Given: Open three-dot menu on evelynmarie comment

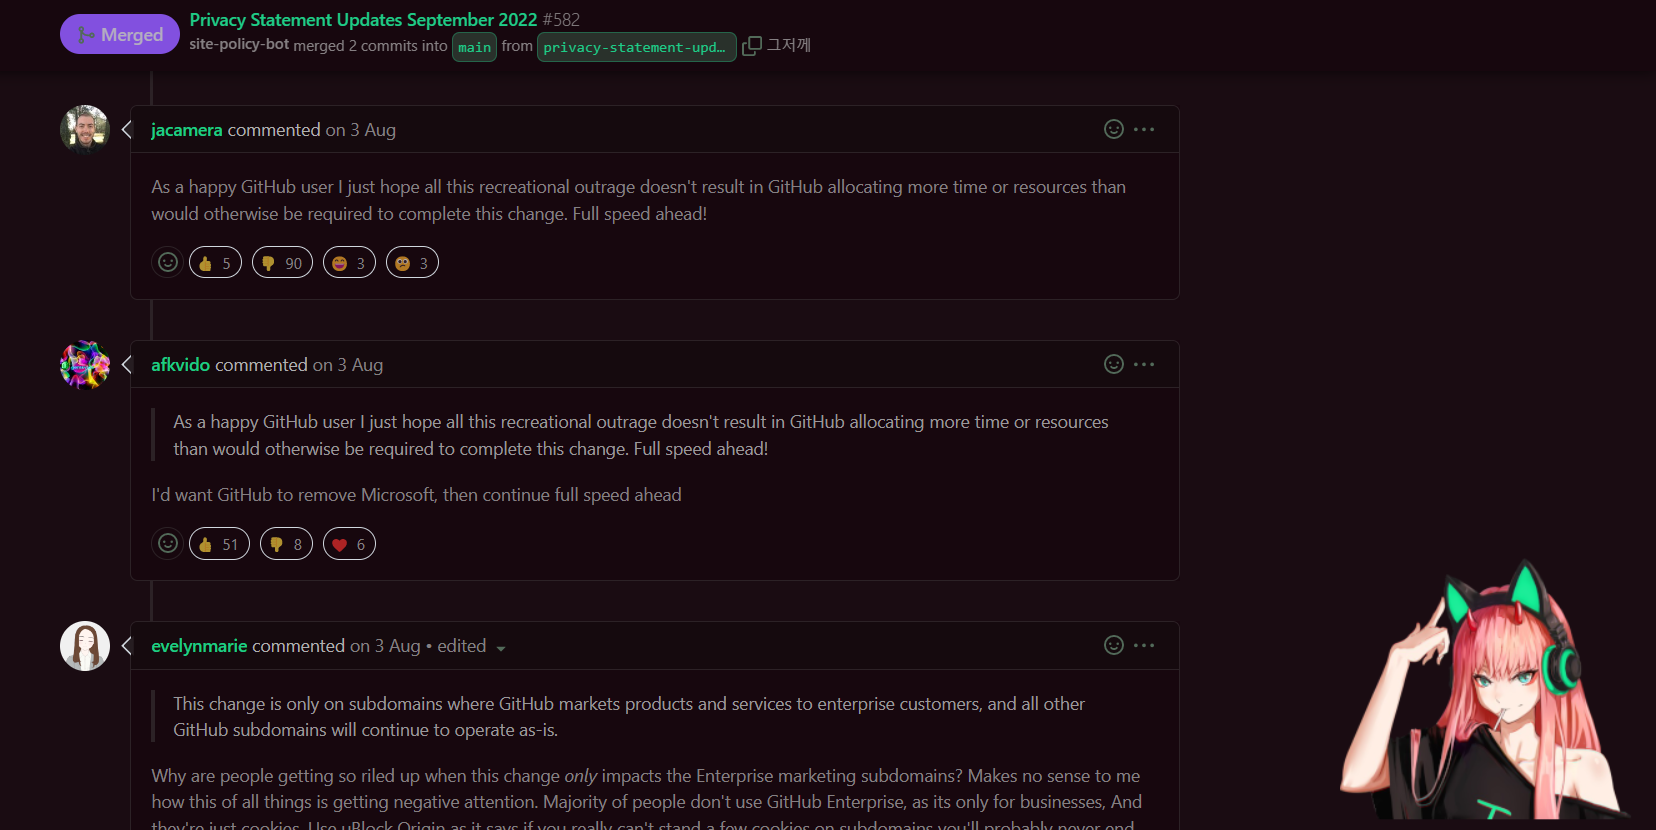Looking at the screenshot, I should [x=1144, y=645].
